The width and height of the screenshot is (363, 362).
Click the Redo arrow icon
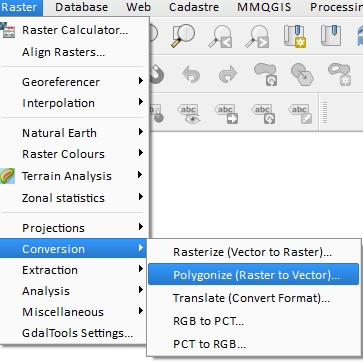tap(228, 74)
